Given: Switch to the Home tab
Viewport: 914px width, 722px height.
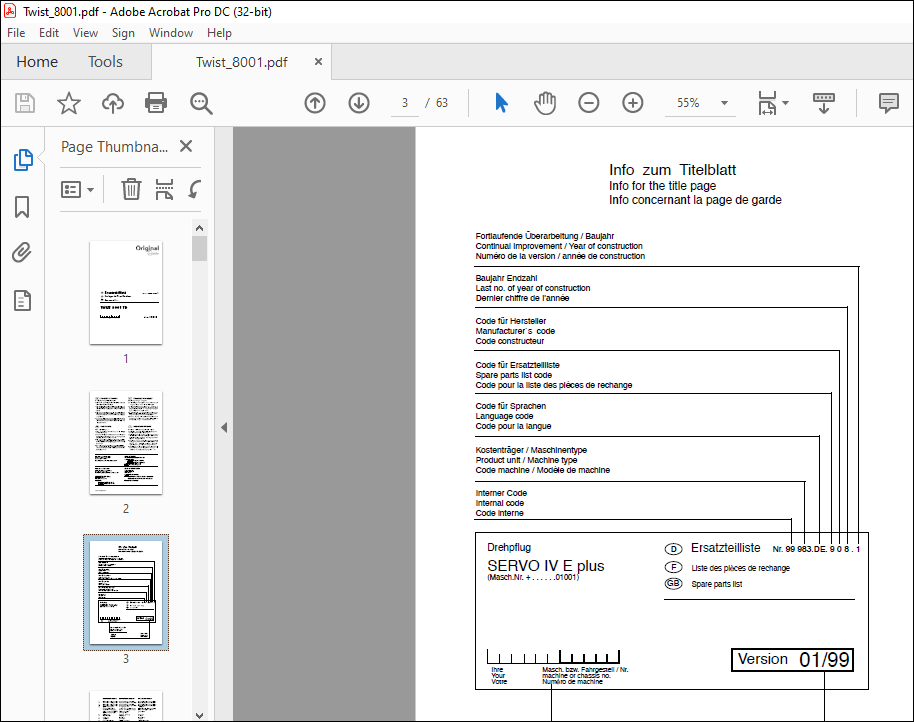Looking at the screenshot, I should tap(37, 62).
